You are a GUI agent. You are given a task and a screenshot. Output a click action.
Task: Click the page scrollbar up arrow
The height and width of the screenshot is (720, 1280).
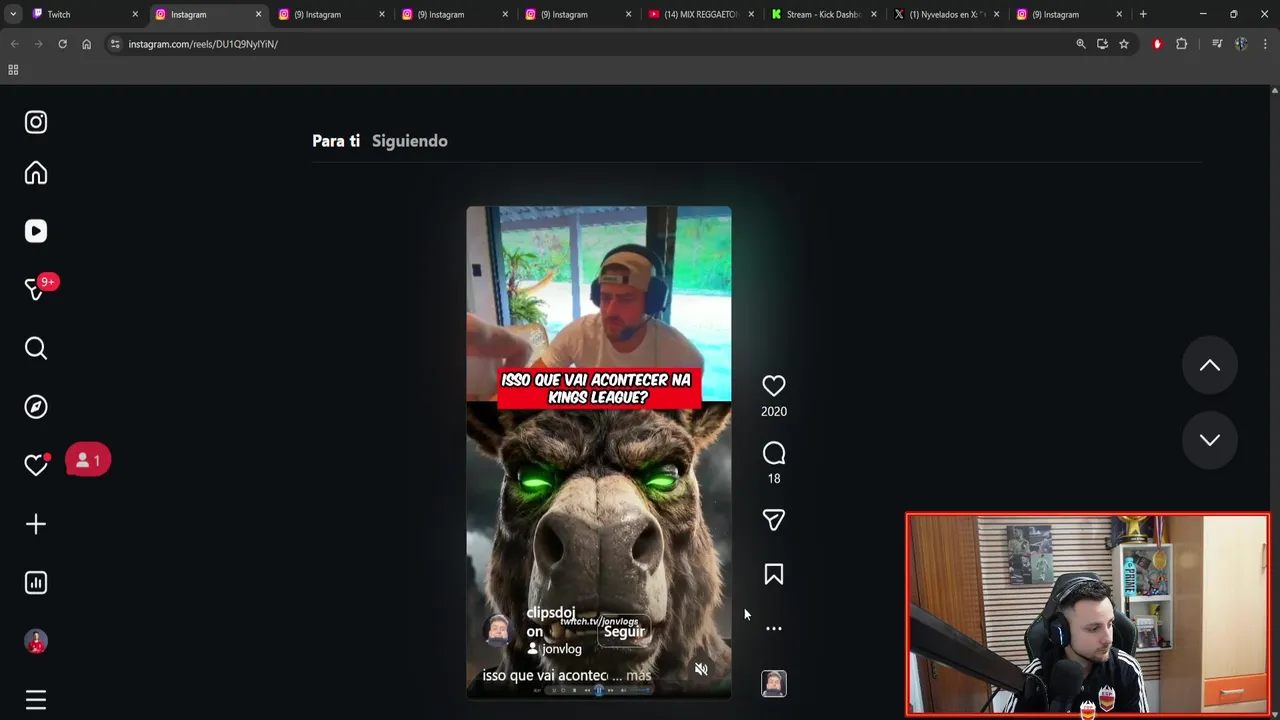pos(1274,91)
